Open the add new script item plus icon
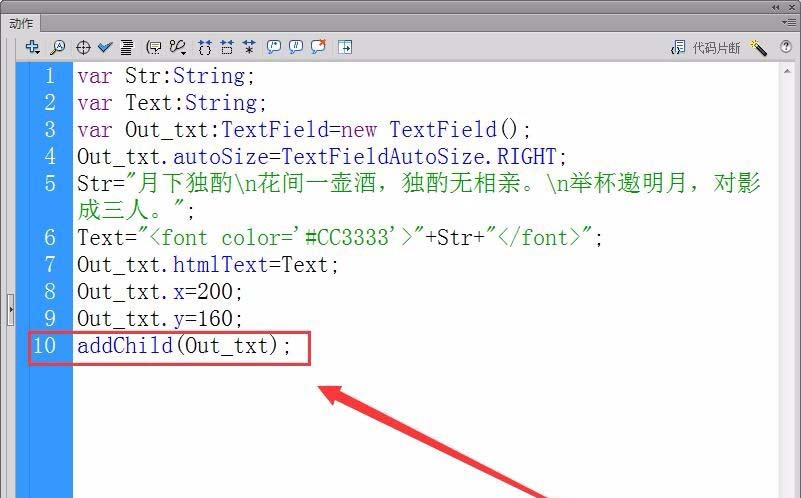The height and width of the screenshot is (498, 801). pos(33,48)
